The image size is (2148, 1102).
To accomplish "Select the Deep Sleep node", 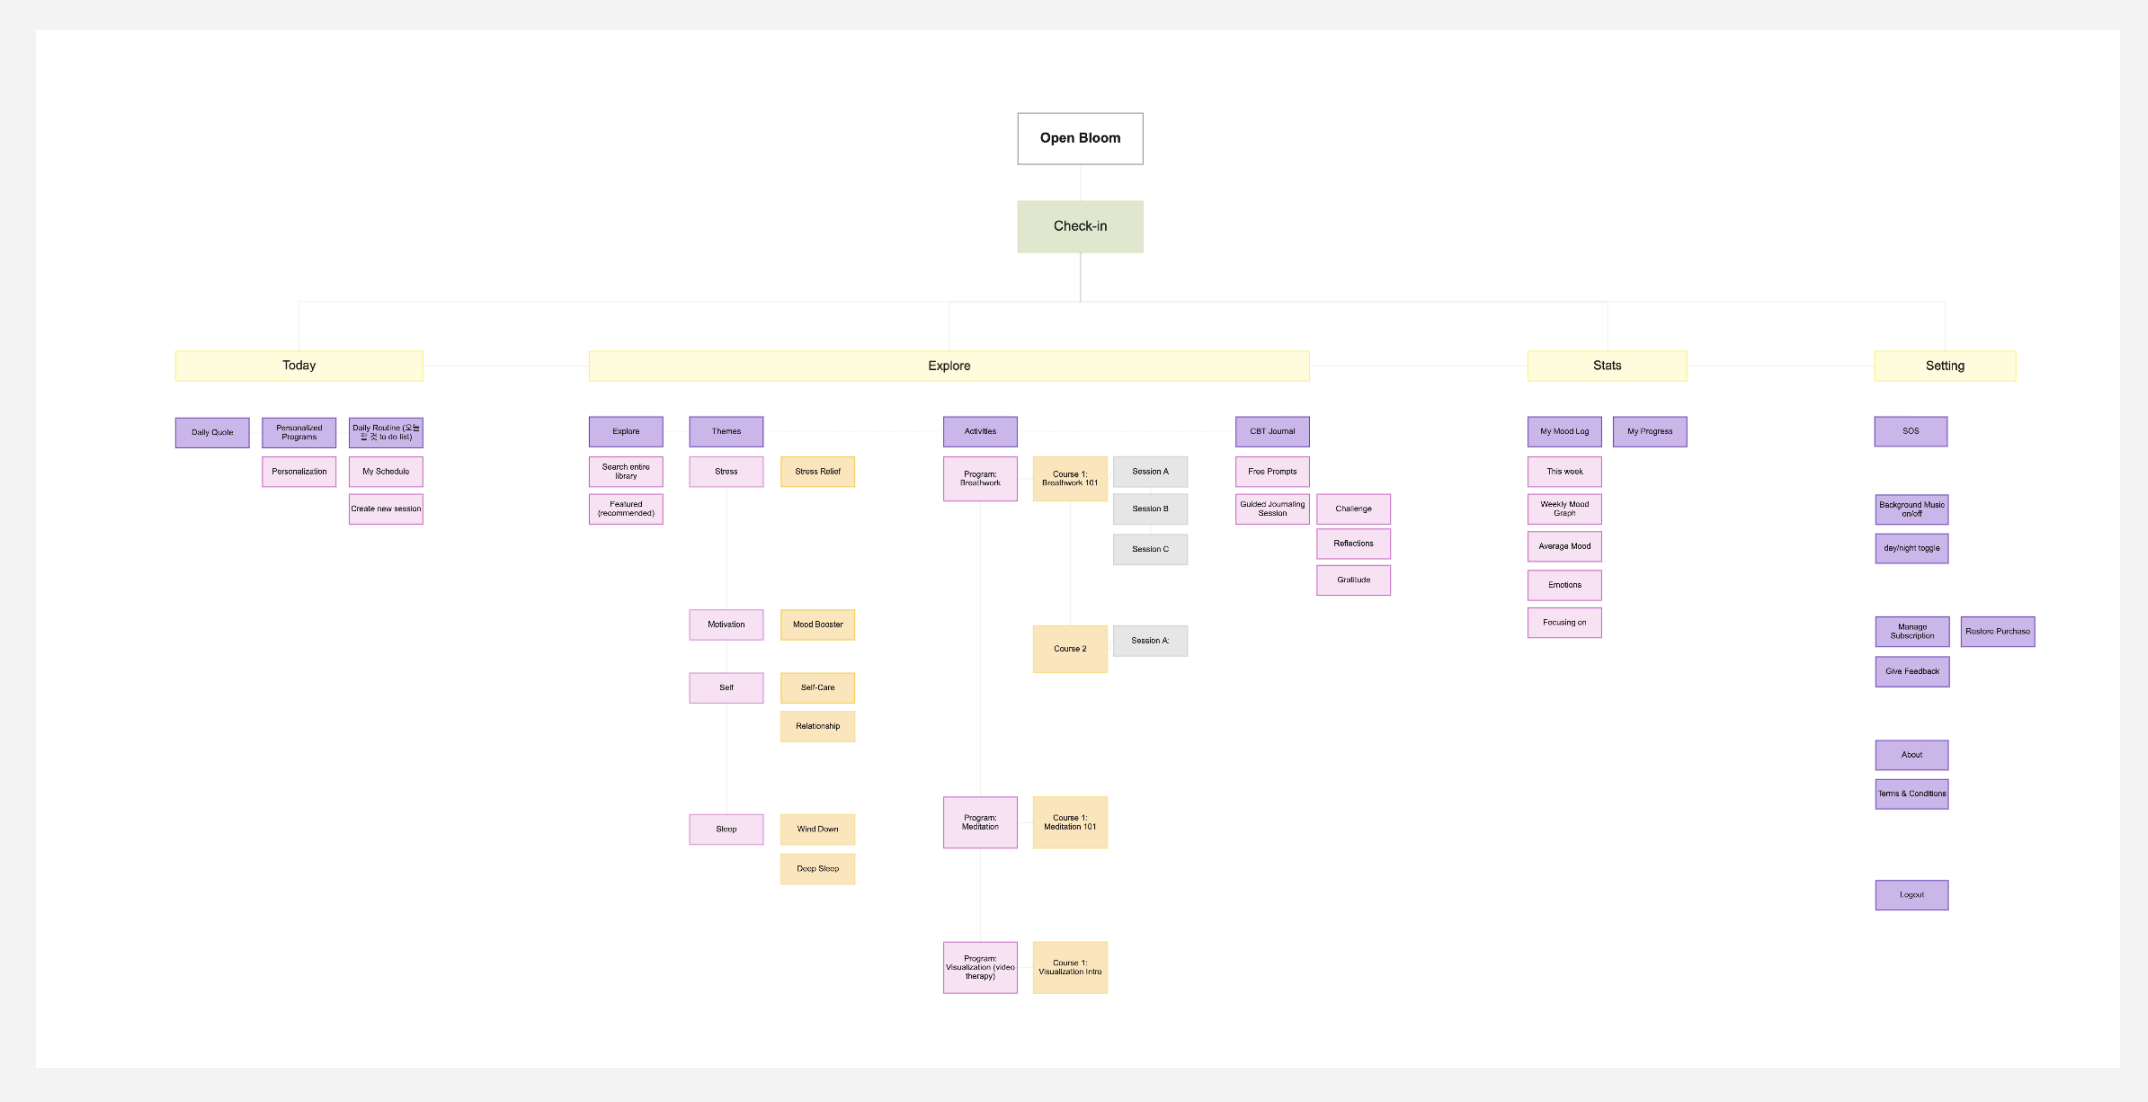I will tap(817, 868).
